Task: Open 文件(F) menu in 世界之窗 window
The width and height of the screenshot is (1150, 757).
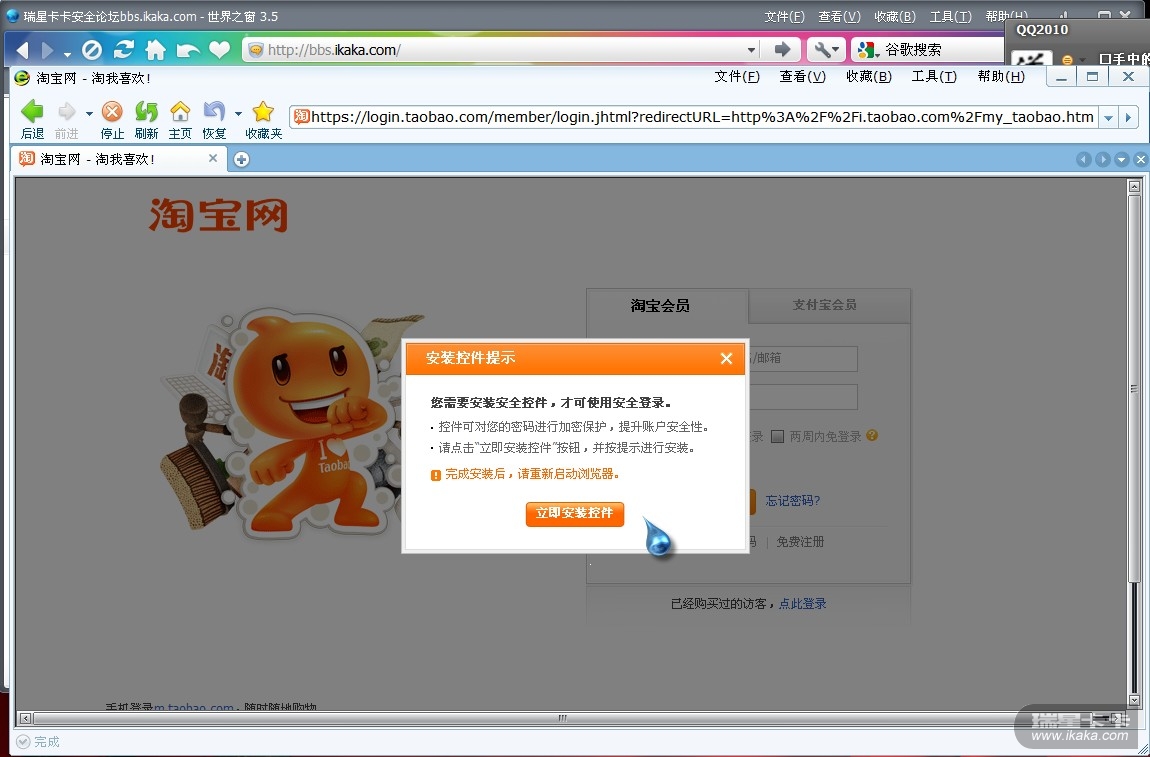Action: 785,17
